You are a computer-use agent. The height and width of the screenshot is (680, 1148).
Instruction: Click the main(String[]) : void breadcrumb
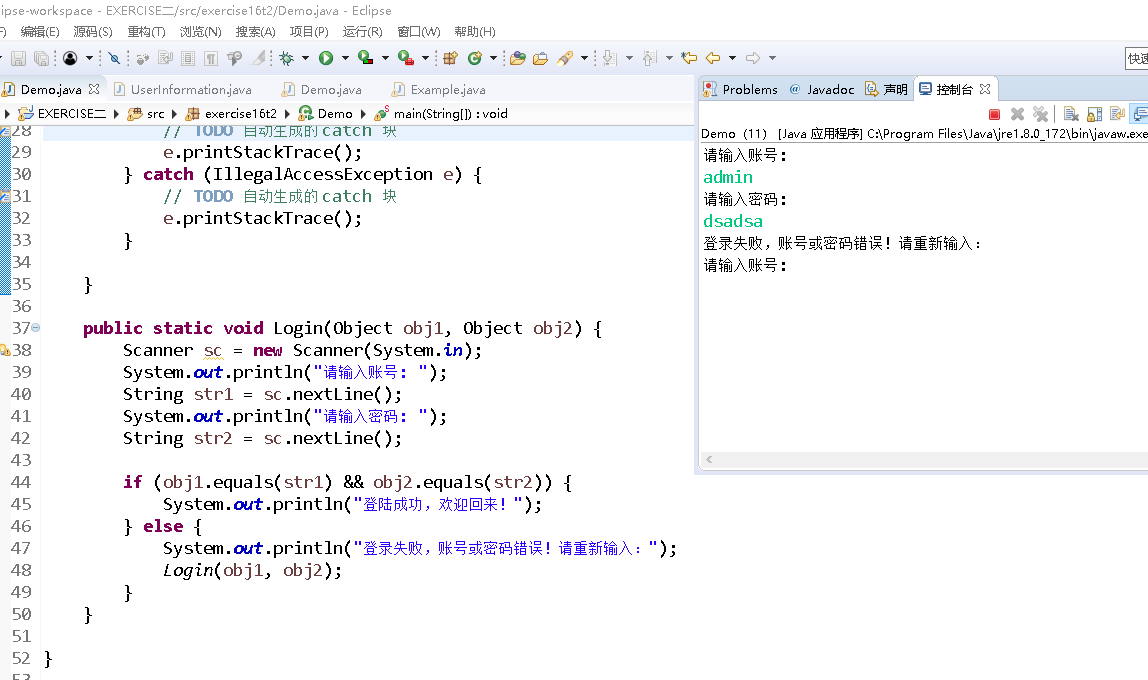point(441,113)
